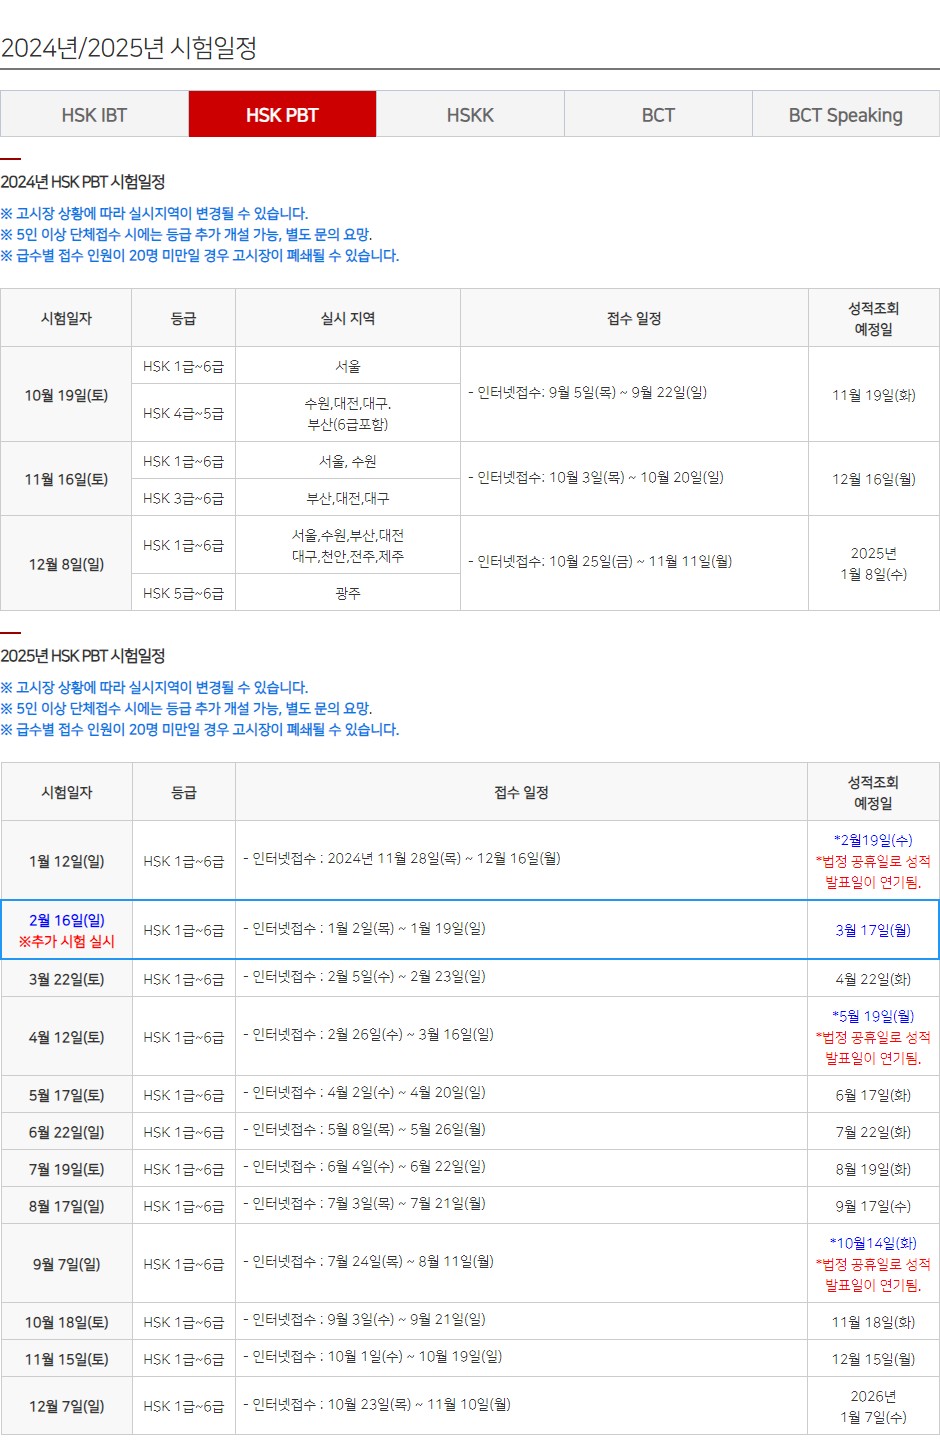Click the 성적조회 예정일 header in 2025 table
Screen dimensions: 940x1455
[x=871, y=790]
